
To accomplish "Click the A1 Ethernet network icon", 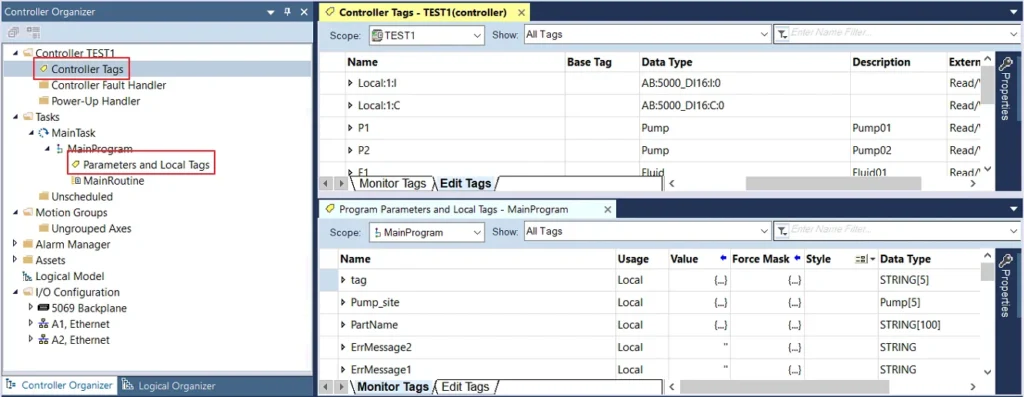I will pyautogui.click(x=44, y=324).
